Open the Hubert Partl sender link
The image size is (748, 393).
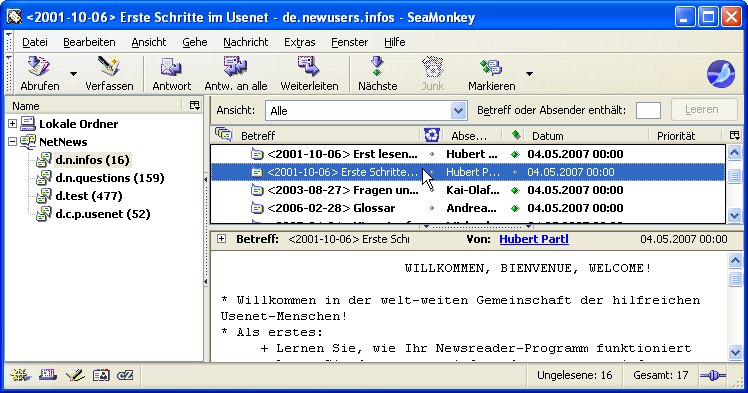pyautogui.click(x=534, y=239)
